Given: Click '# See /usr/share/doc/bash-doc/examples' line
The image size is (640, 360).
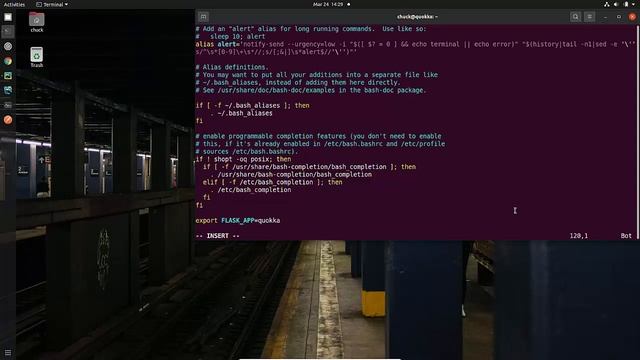Looking at the screenshot, I should tap(311, 90).
